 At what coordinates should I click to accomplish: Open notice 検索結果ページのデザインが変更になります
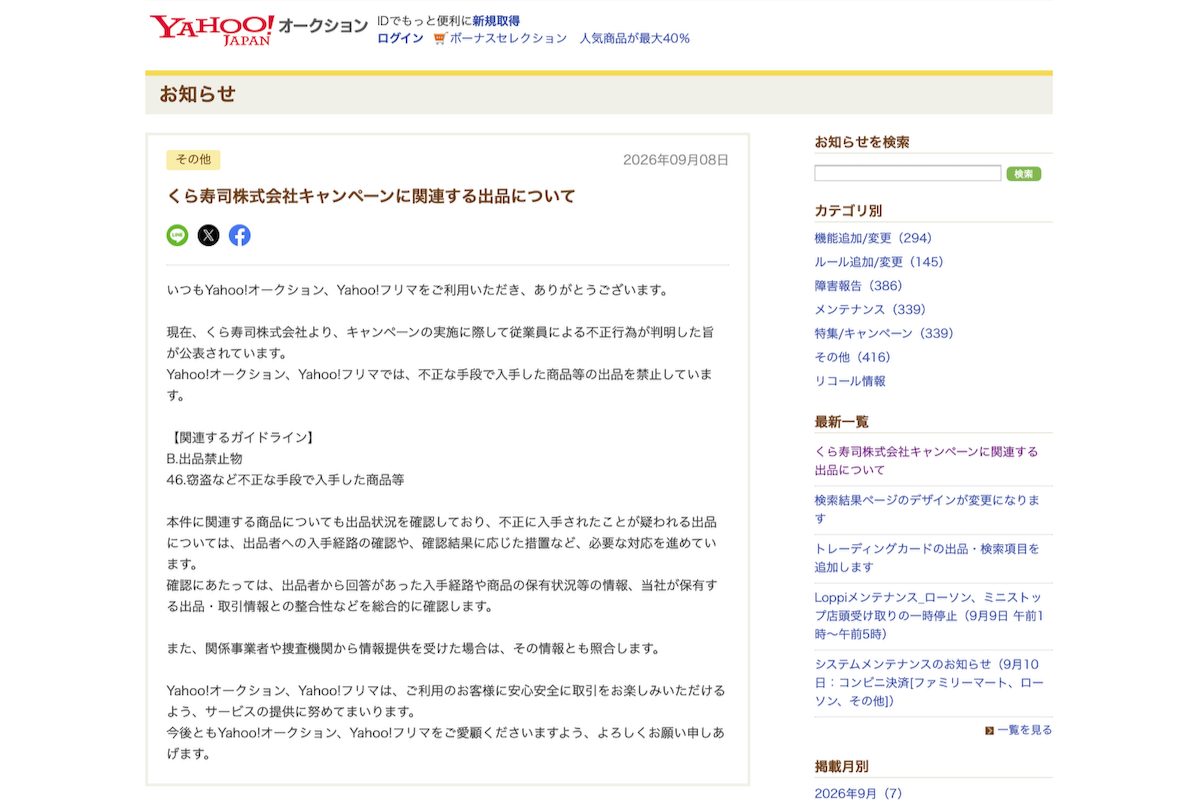[x=927, y=509]
